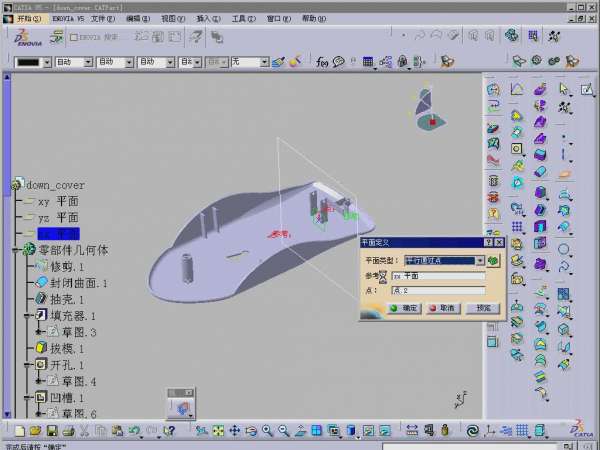Click the select arrow cursor icon at right
600x450 pixels.
[x=564, y=89]
